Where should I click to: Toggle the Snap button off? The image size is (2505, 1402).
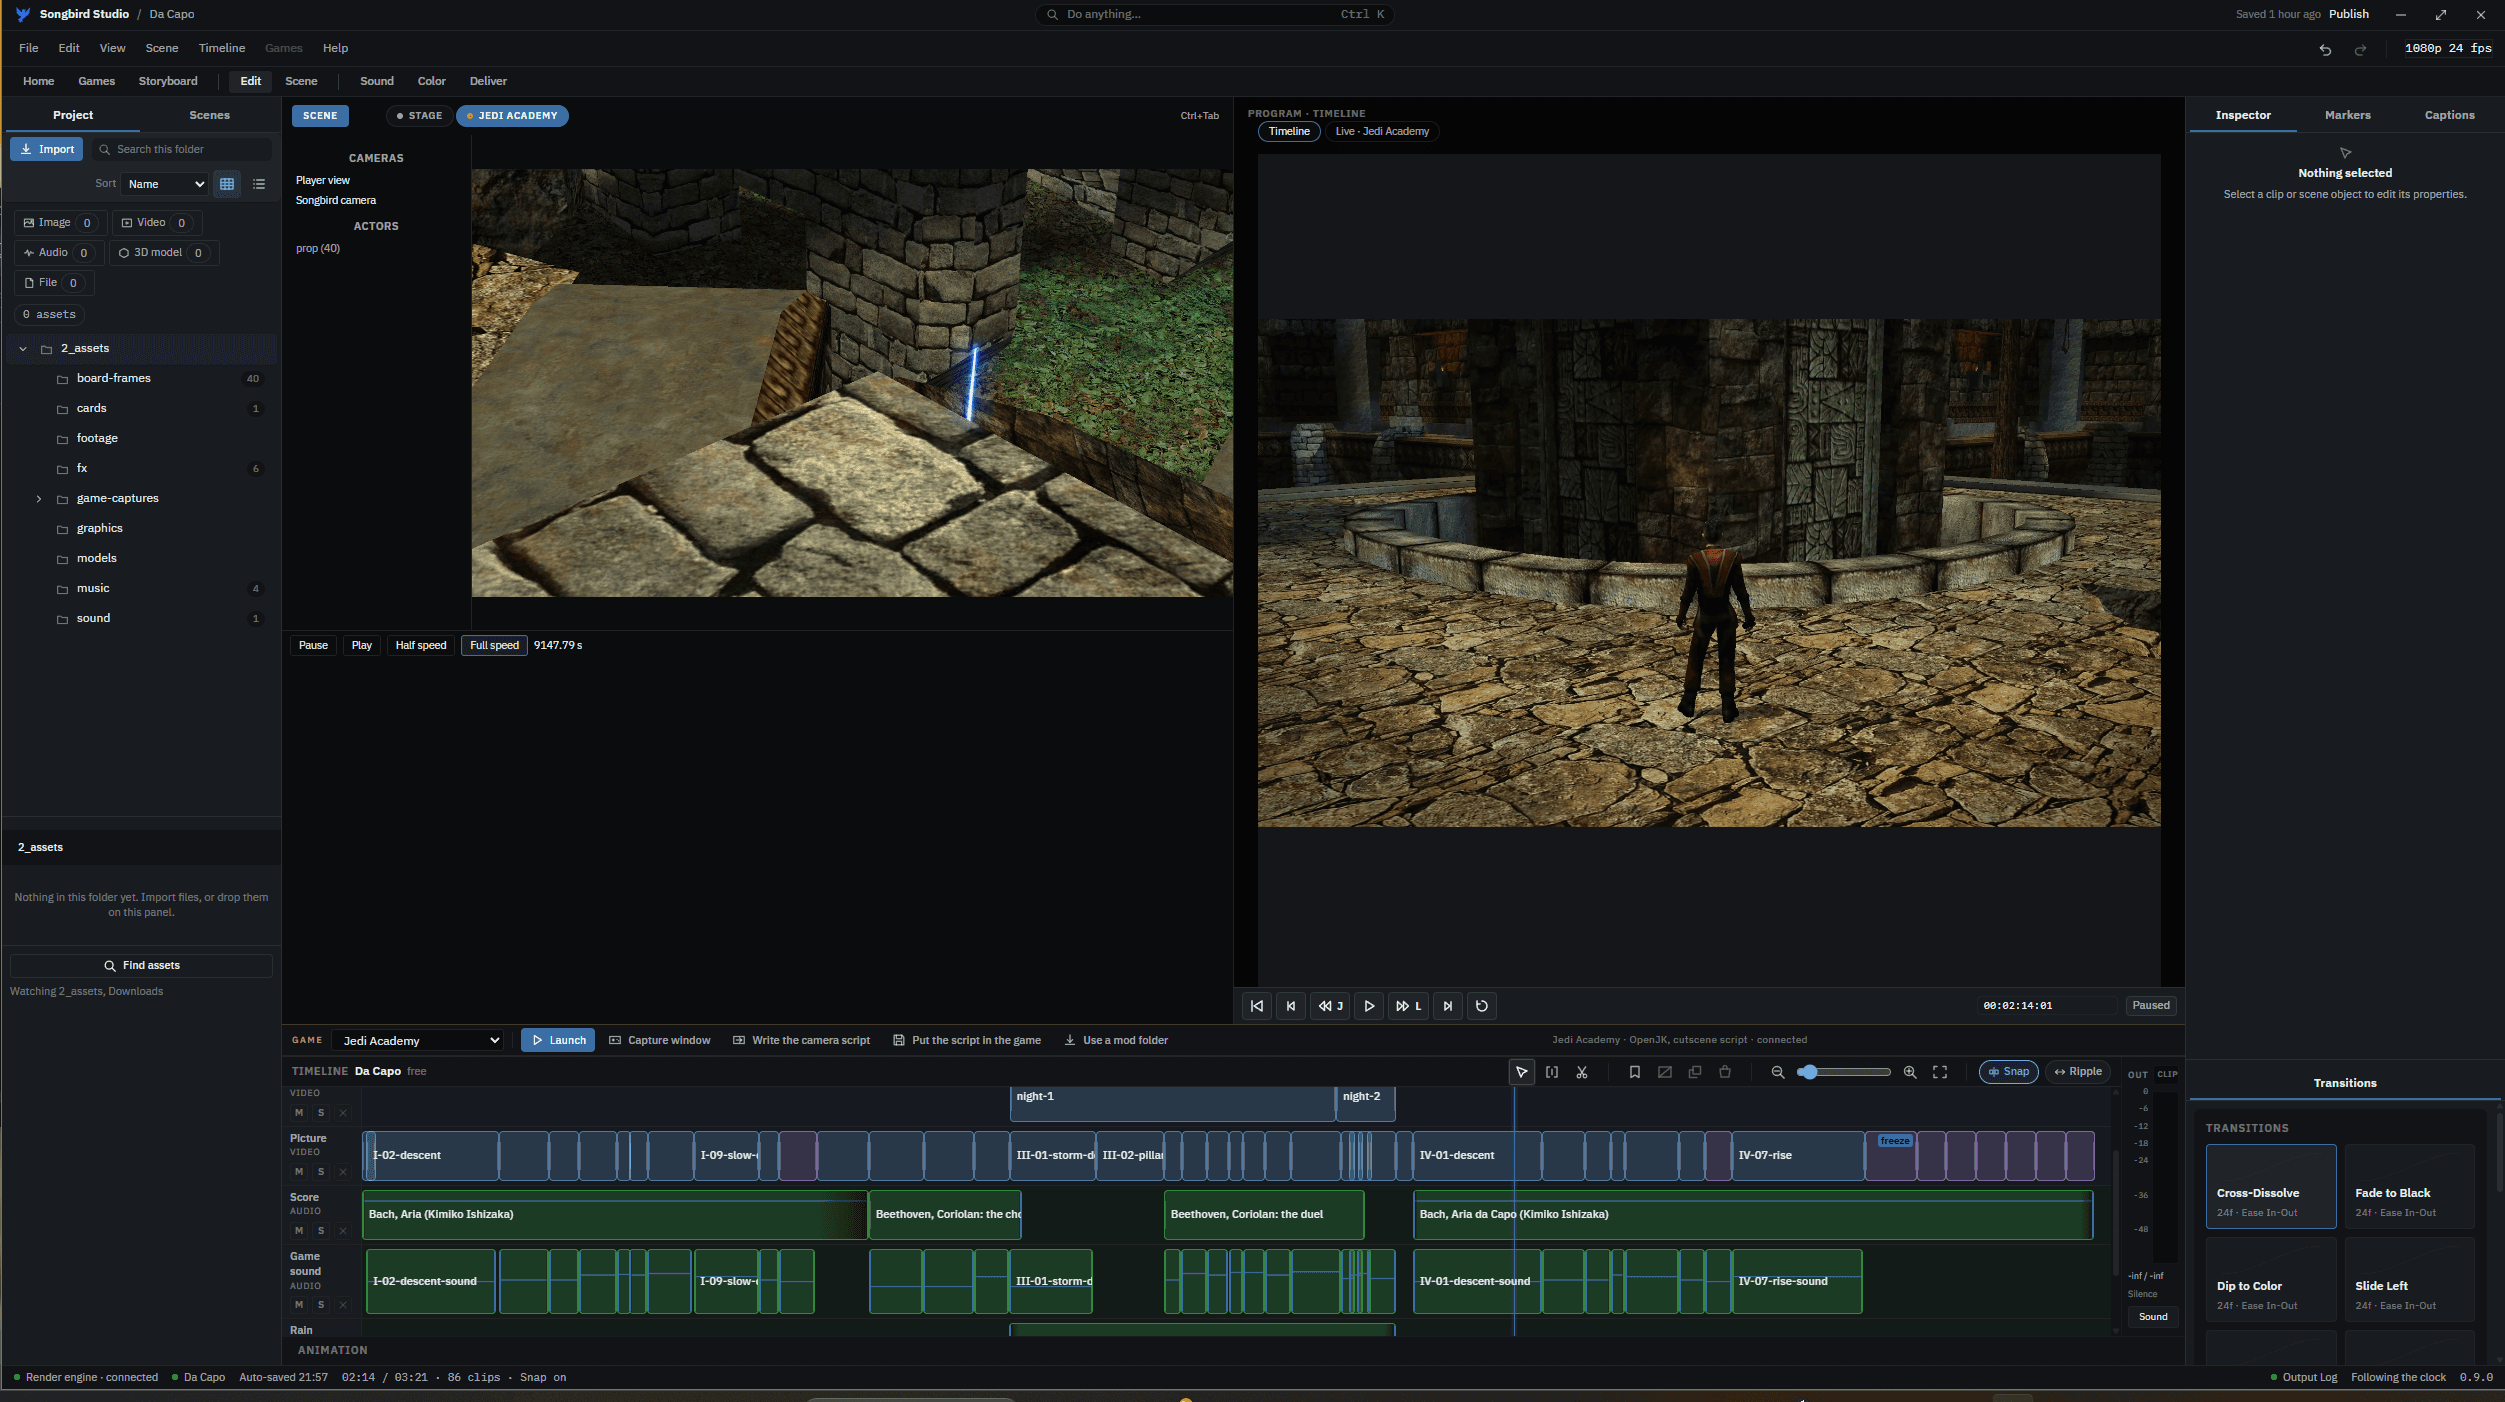pos(2008,1072)
